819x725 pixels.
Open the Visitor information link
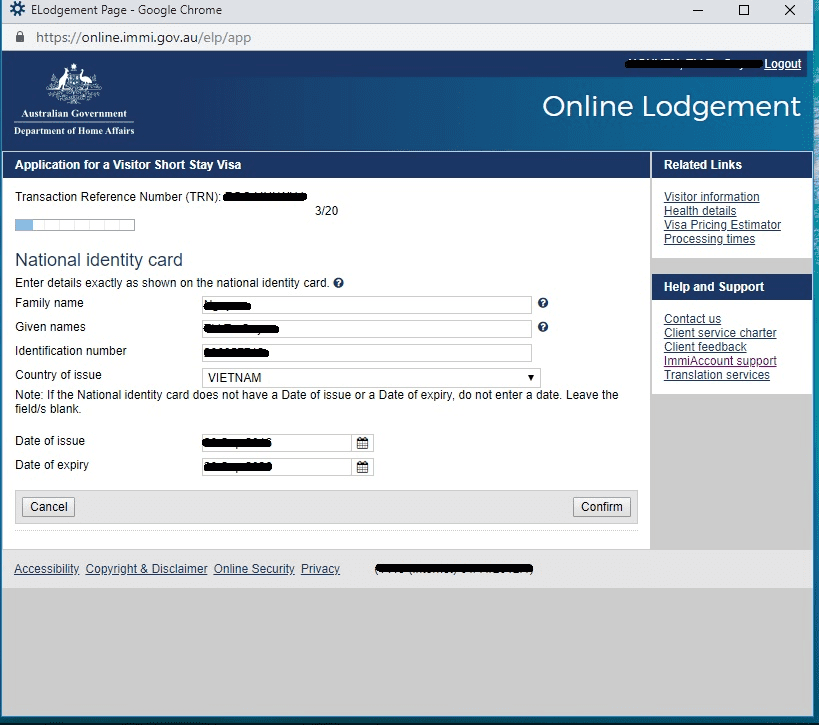coord(711,197)
